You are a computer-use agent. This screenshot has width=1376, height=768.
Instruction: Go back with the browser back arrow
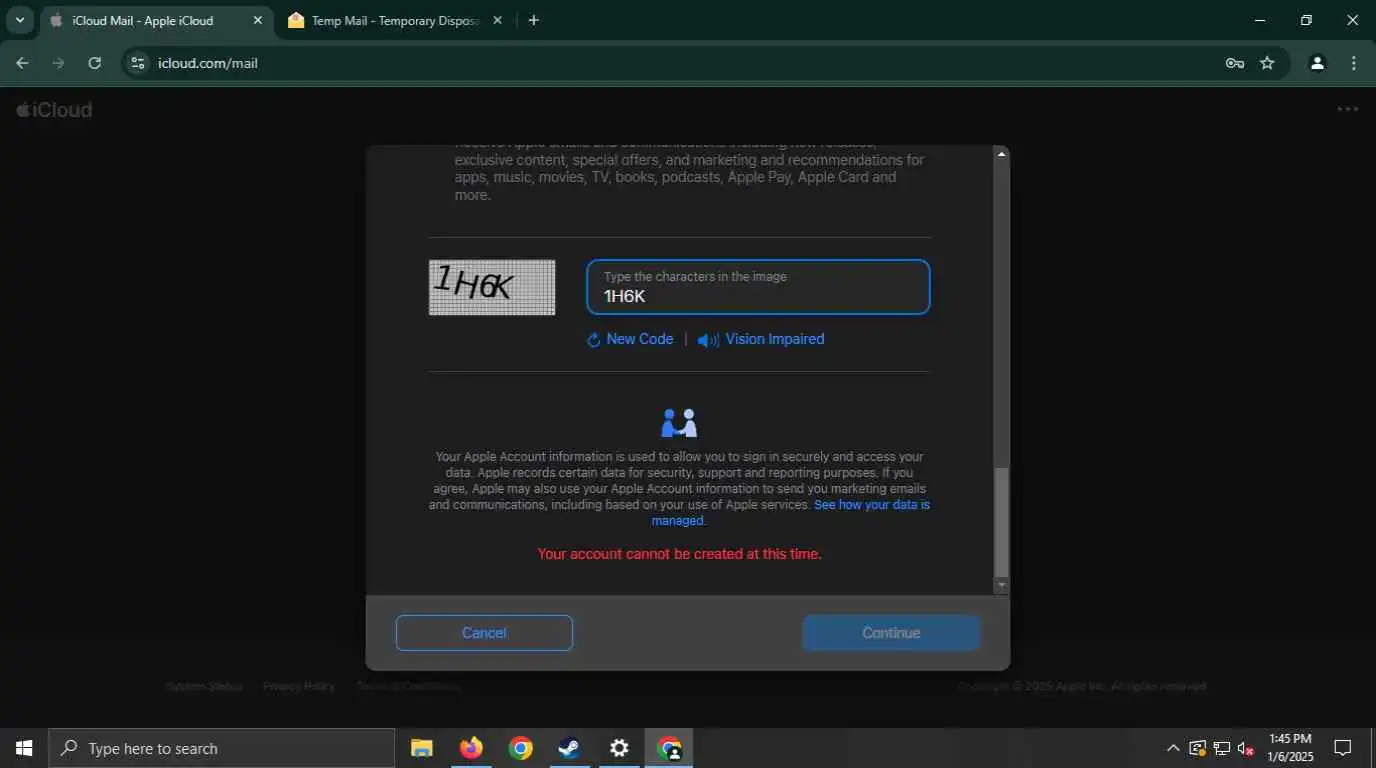(22, 63)
